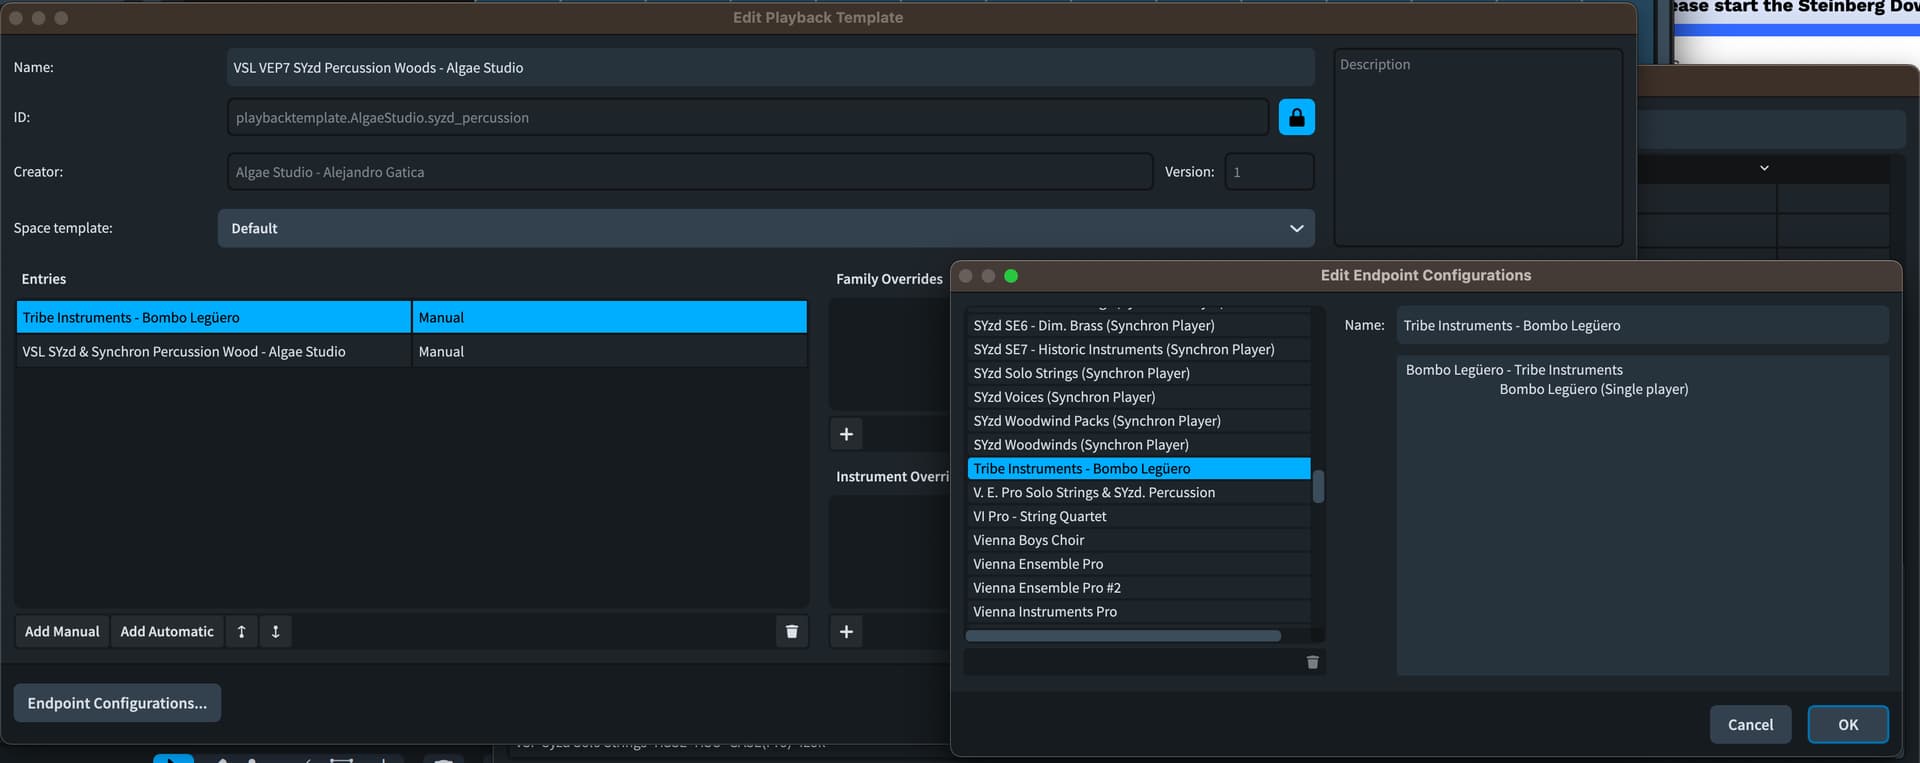Click into the Description text area
The image size is (1920, 763).
click(1478, 147)
